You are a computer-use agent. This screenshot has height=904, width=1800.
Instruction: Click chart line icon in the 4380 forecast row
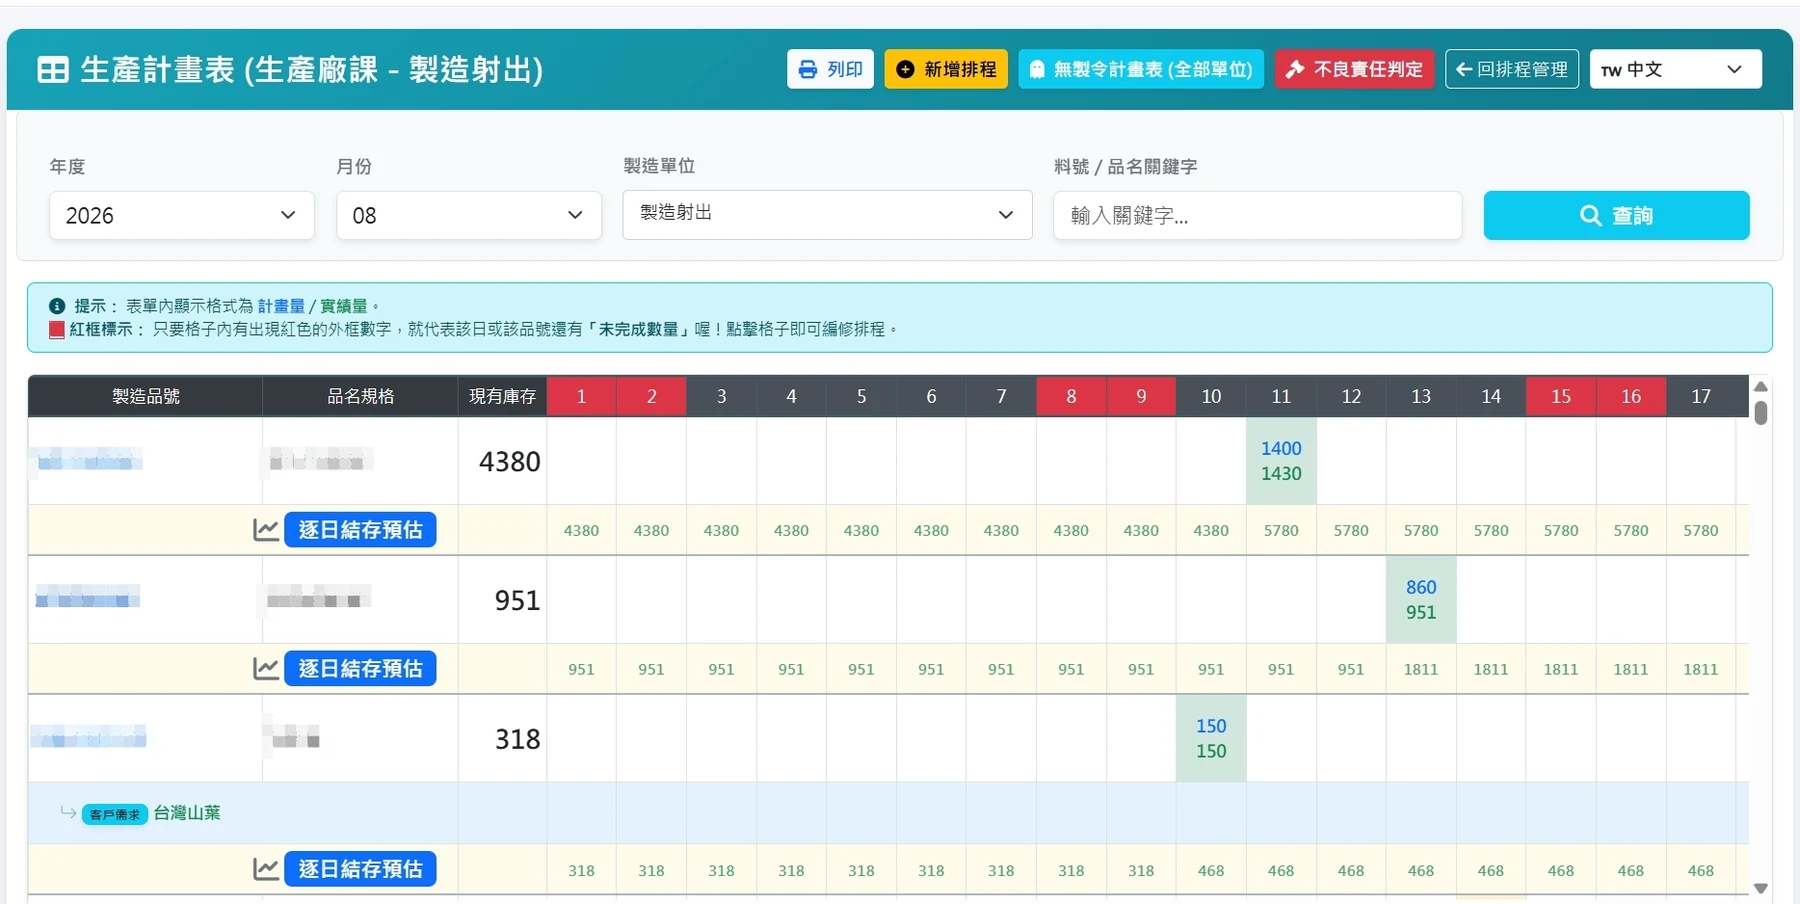click(x=266, y=530)
